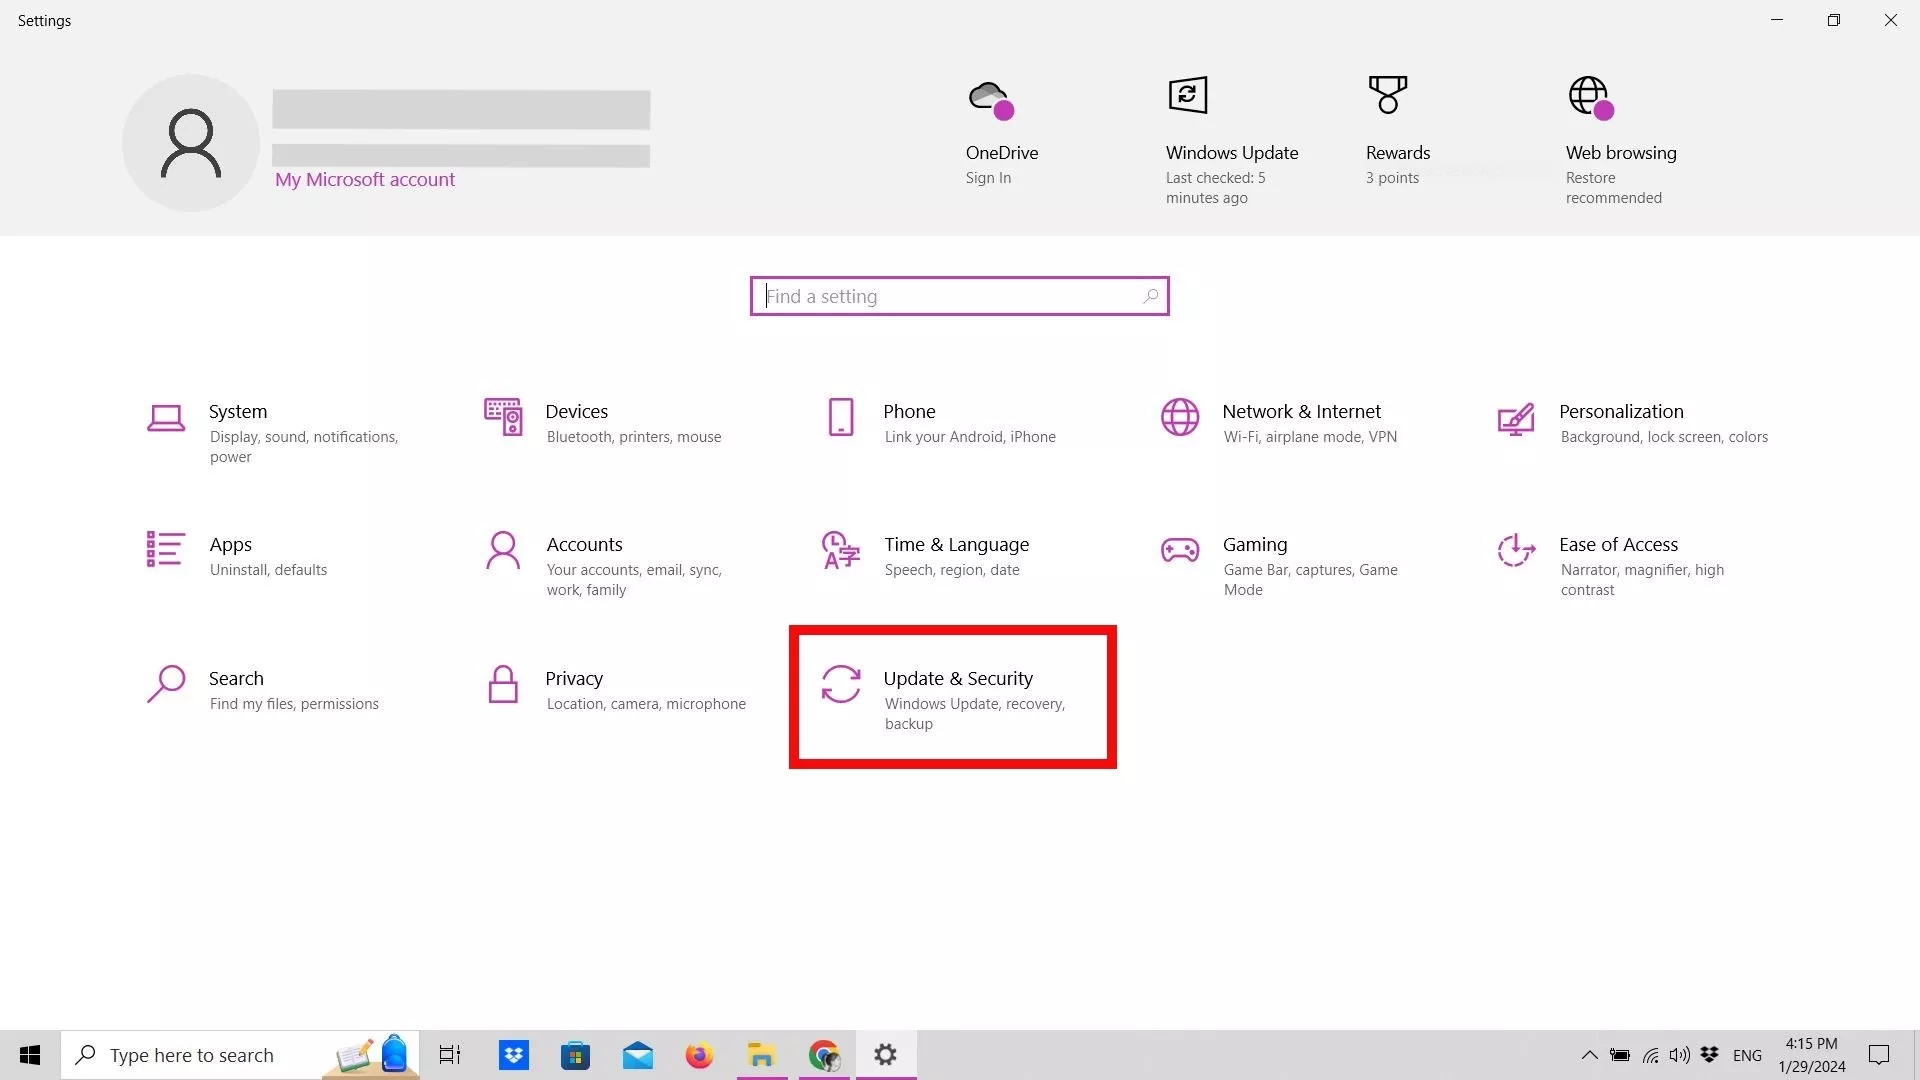Click the Ease of Access icon
The height and width of the screenshot is (1080, 1920).
click(x=1516, y=550)
